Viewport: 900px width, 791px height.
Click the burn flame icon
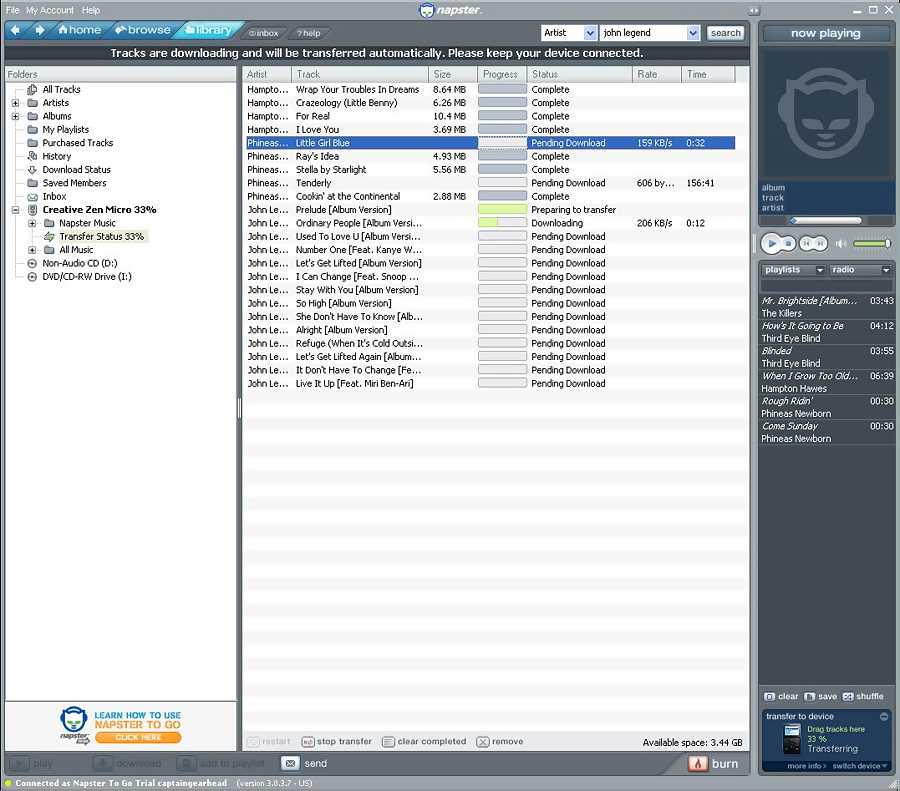[697, 763]
